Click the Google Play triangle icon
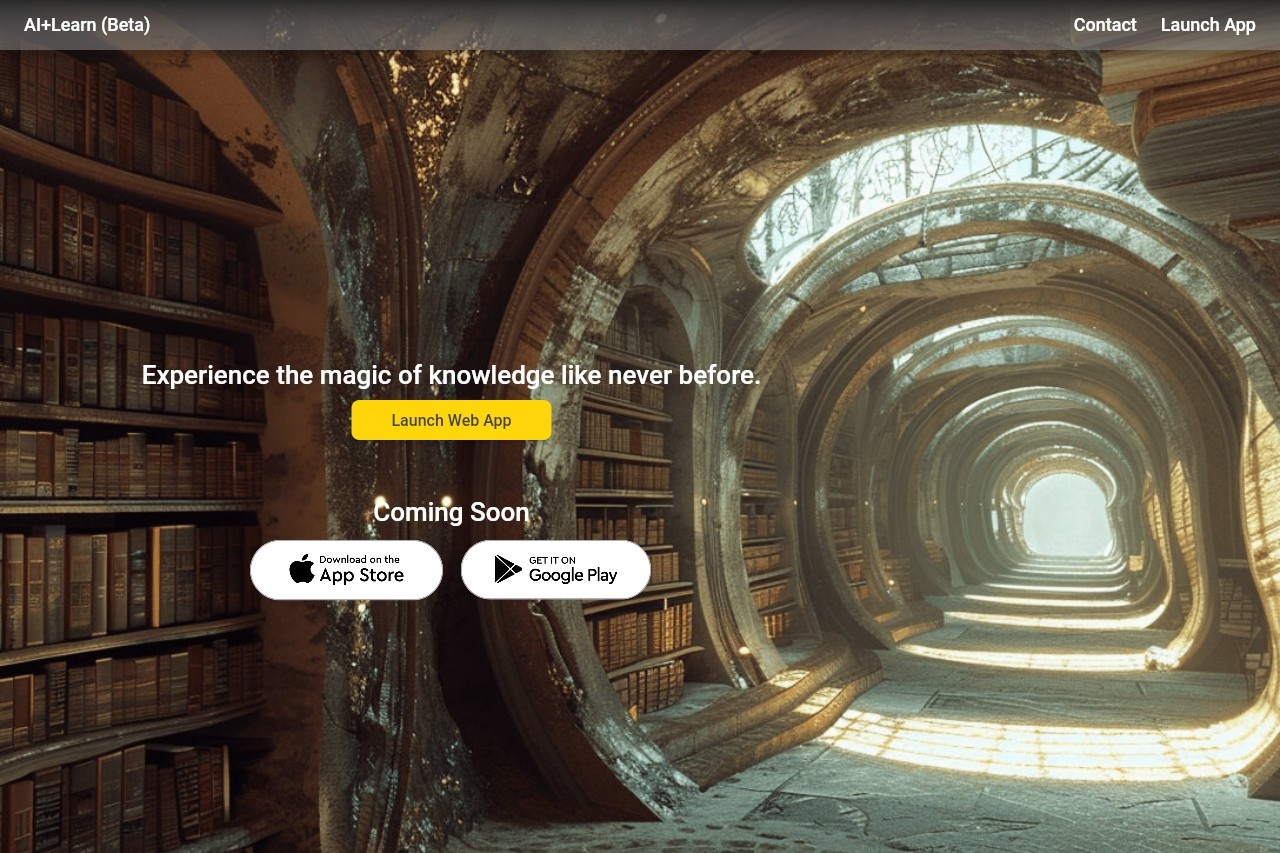 [x=508, y=569]
